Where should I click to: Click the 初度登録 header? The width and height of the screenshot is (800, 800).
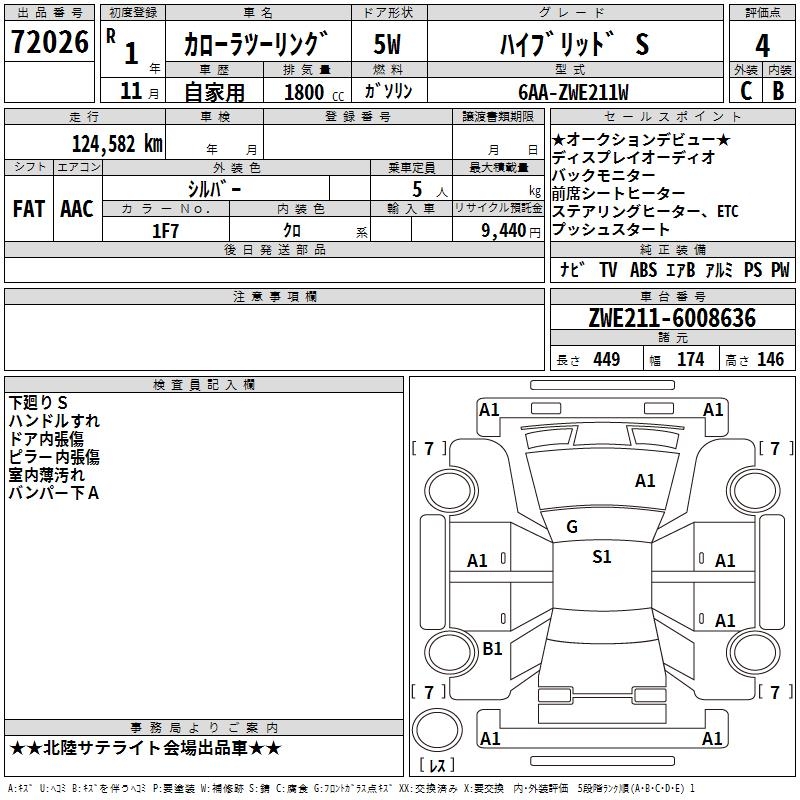(x=133, y=12)
